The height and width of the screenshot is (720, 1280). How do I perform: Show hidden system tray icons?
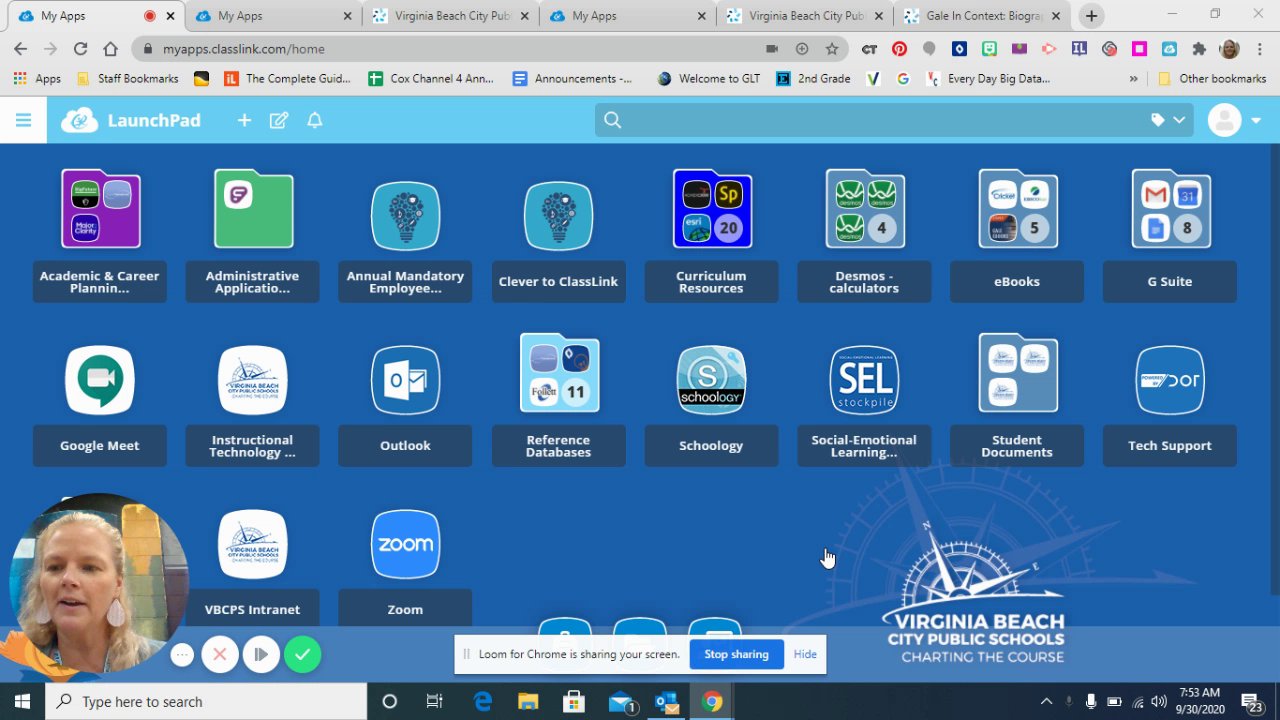click(x=1046, y=701)
